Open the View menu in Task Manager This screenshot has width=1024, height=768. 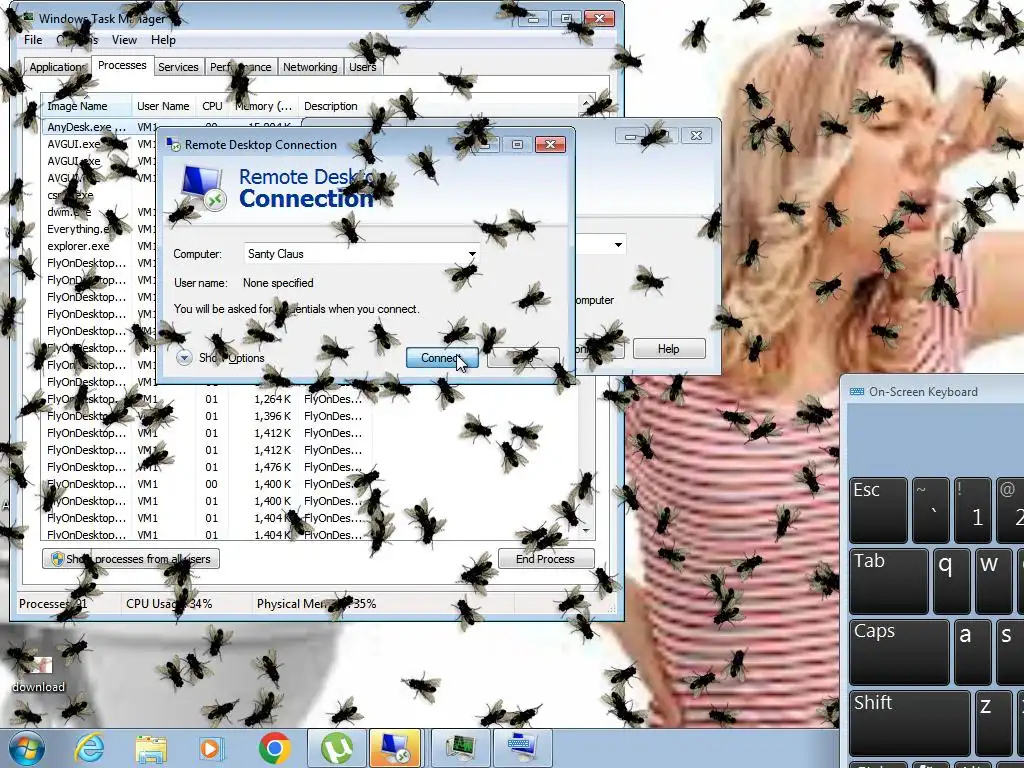[124, 40]
